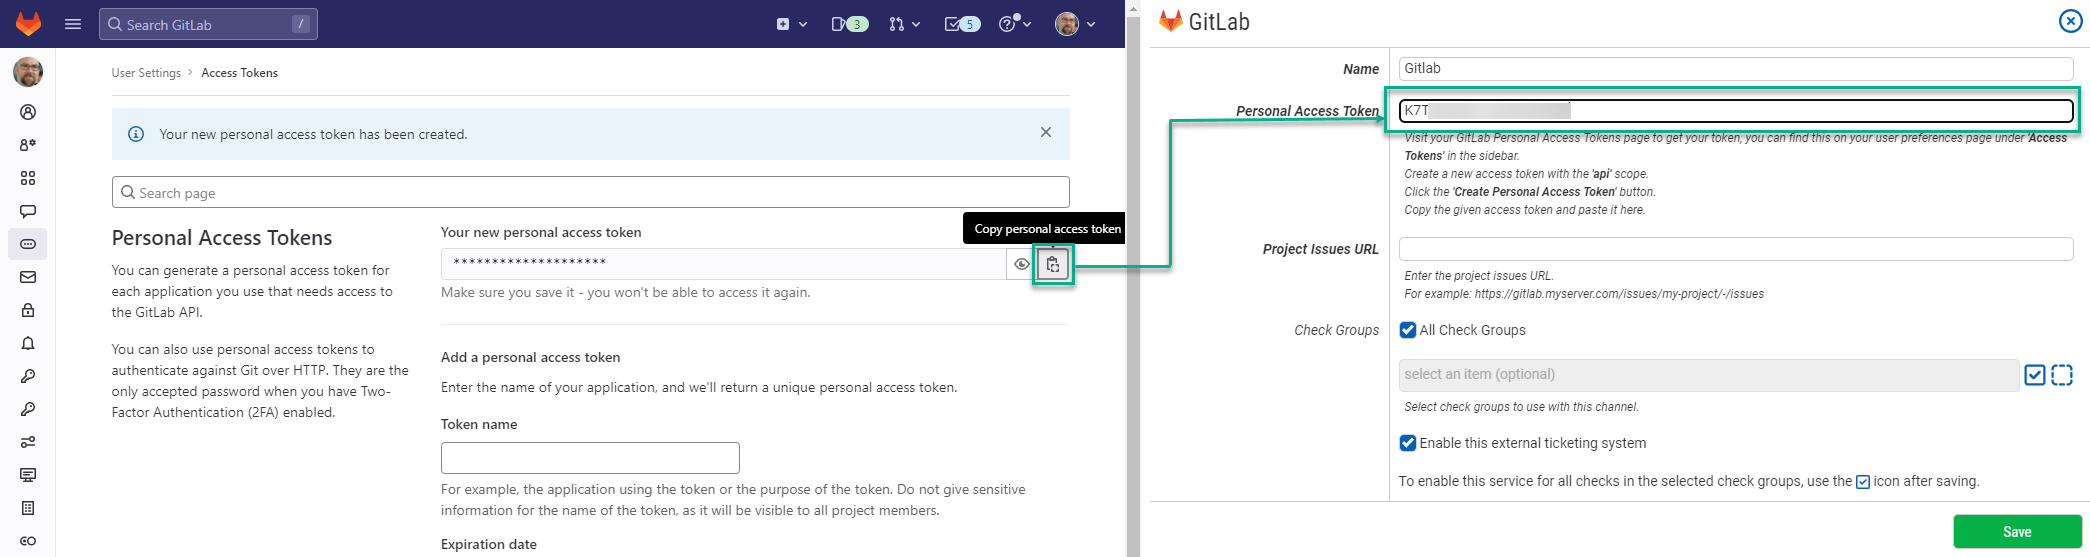
Task: Open Authentication log sidebar icon
Action: click(28, 508)
